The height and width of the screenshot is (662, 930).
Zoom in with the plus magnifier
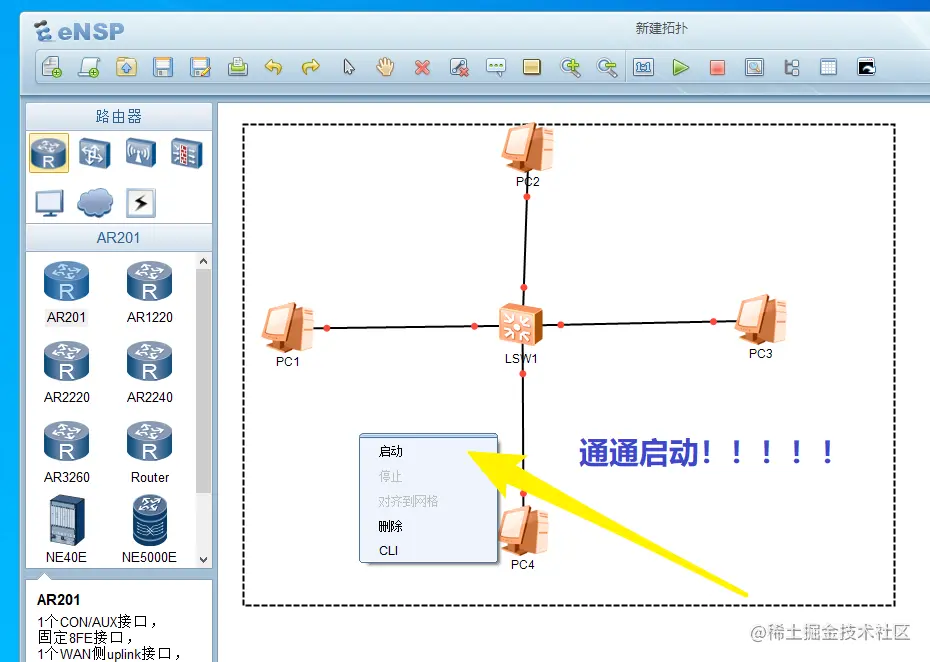pyautogui.click(x=570, y=67)
